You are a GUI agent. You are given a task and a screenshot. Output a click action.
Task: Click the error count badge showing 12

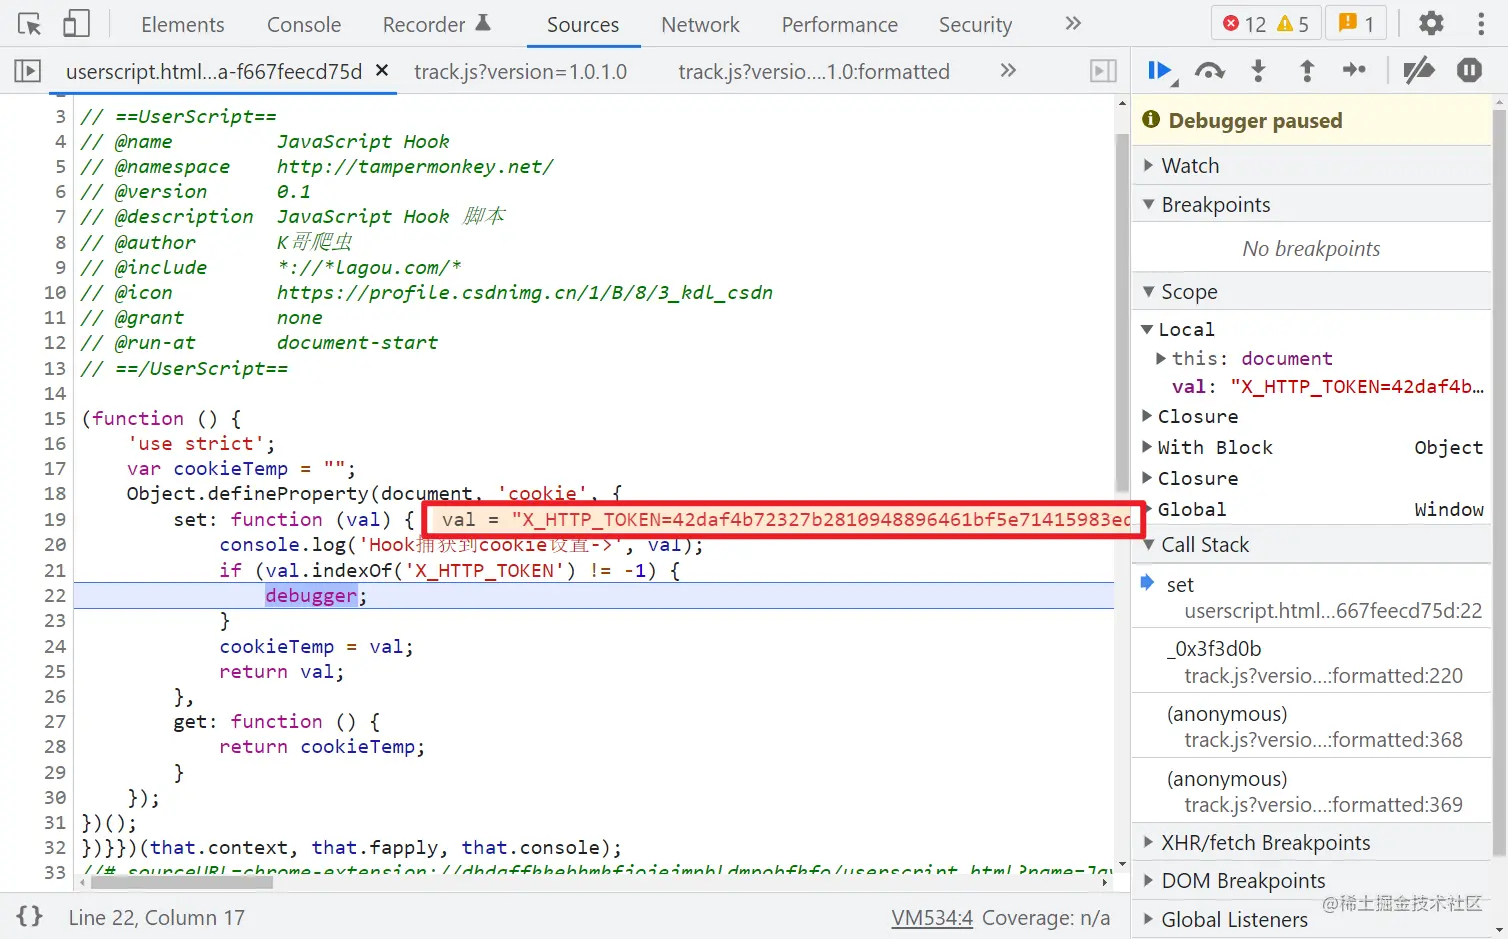[x=1244, y=24]
